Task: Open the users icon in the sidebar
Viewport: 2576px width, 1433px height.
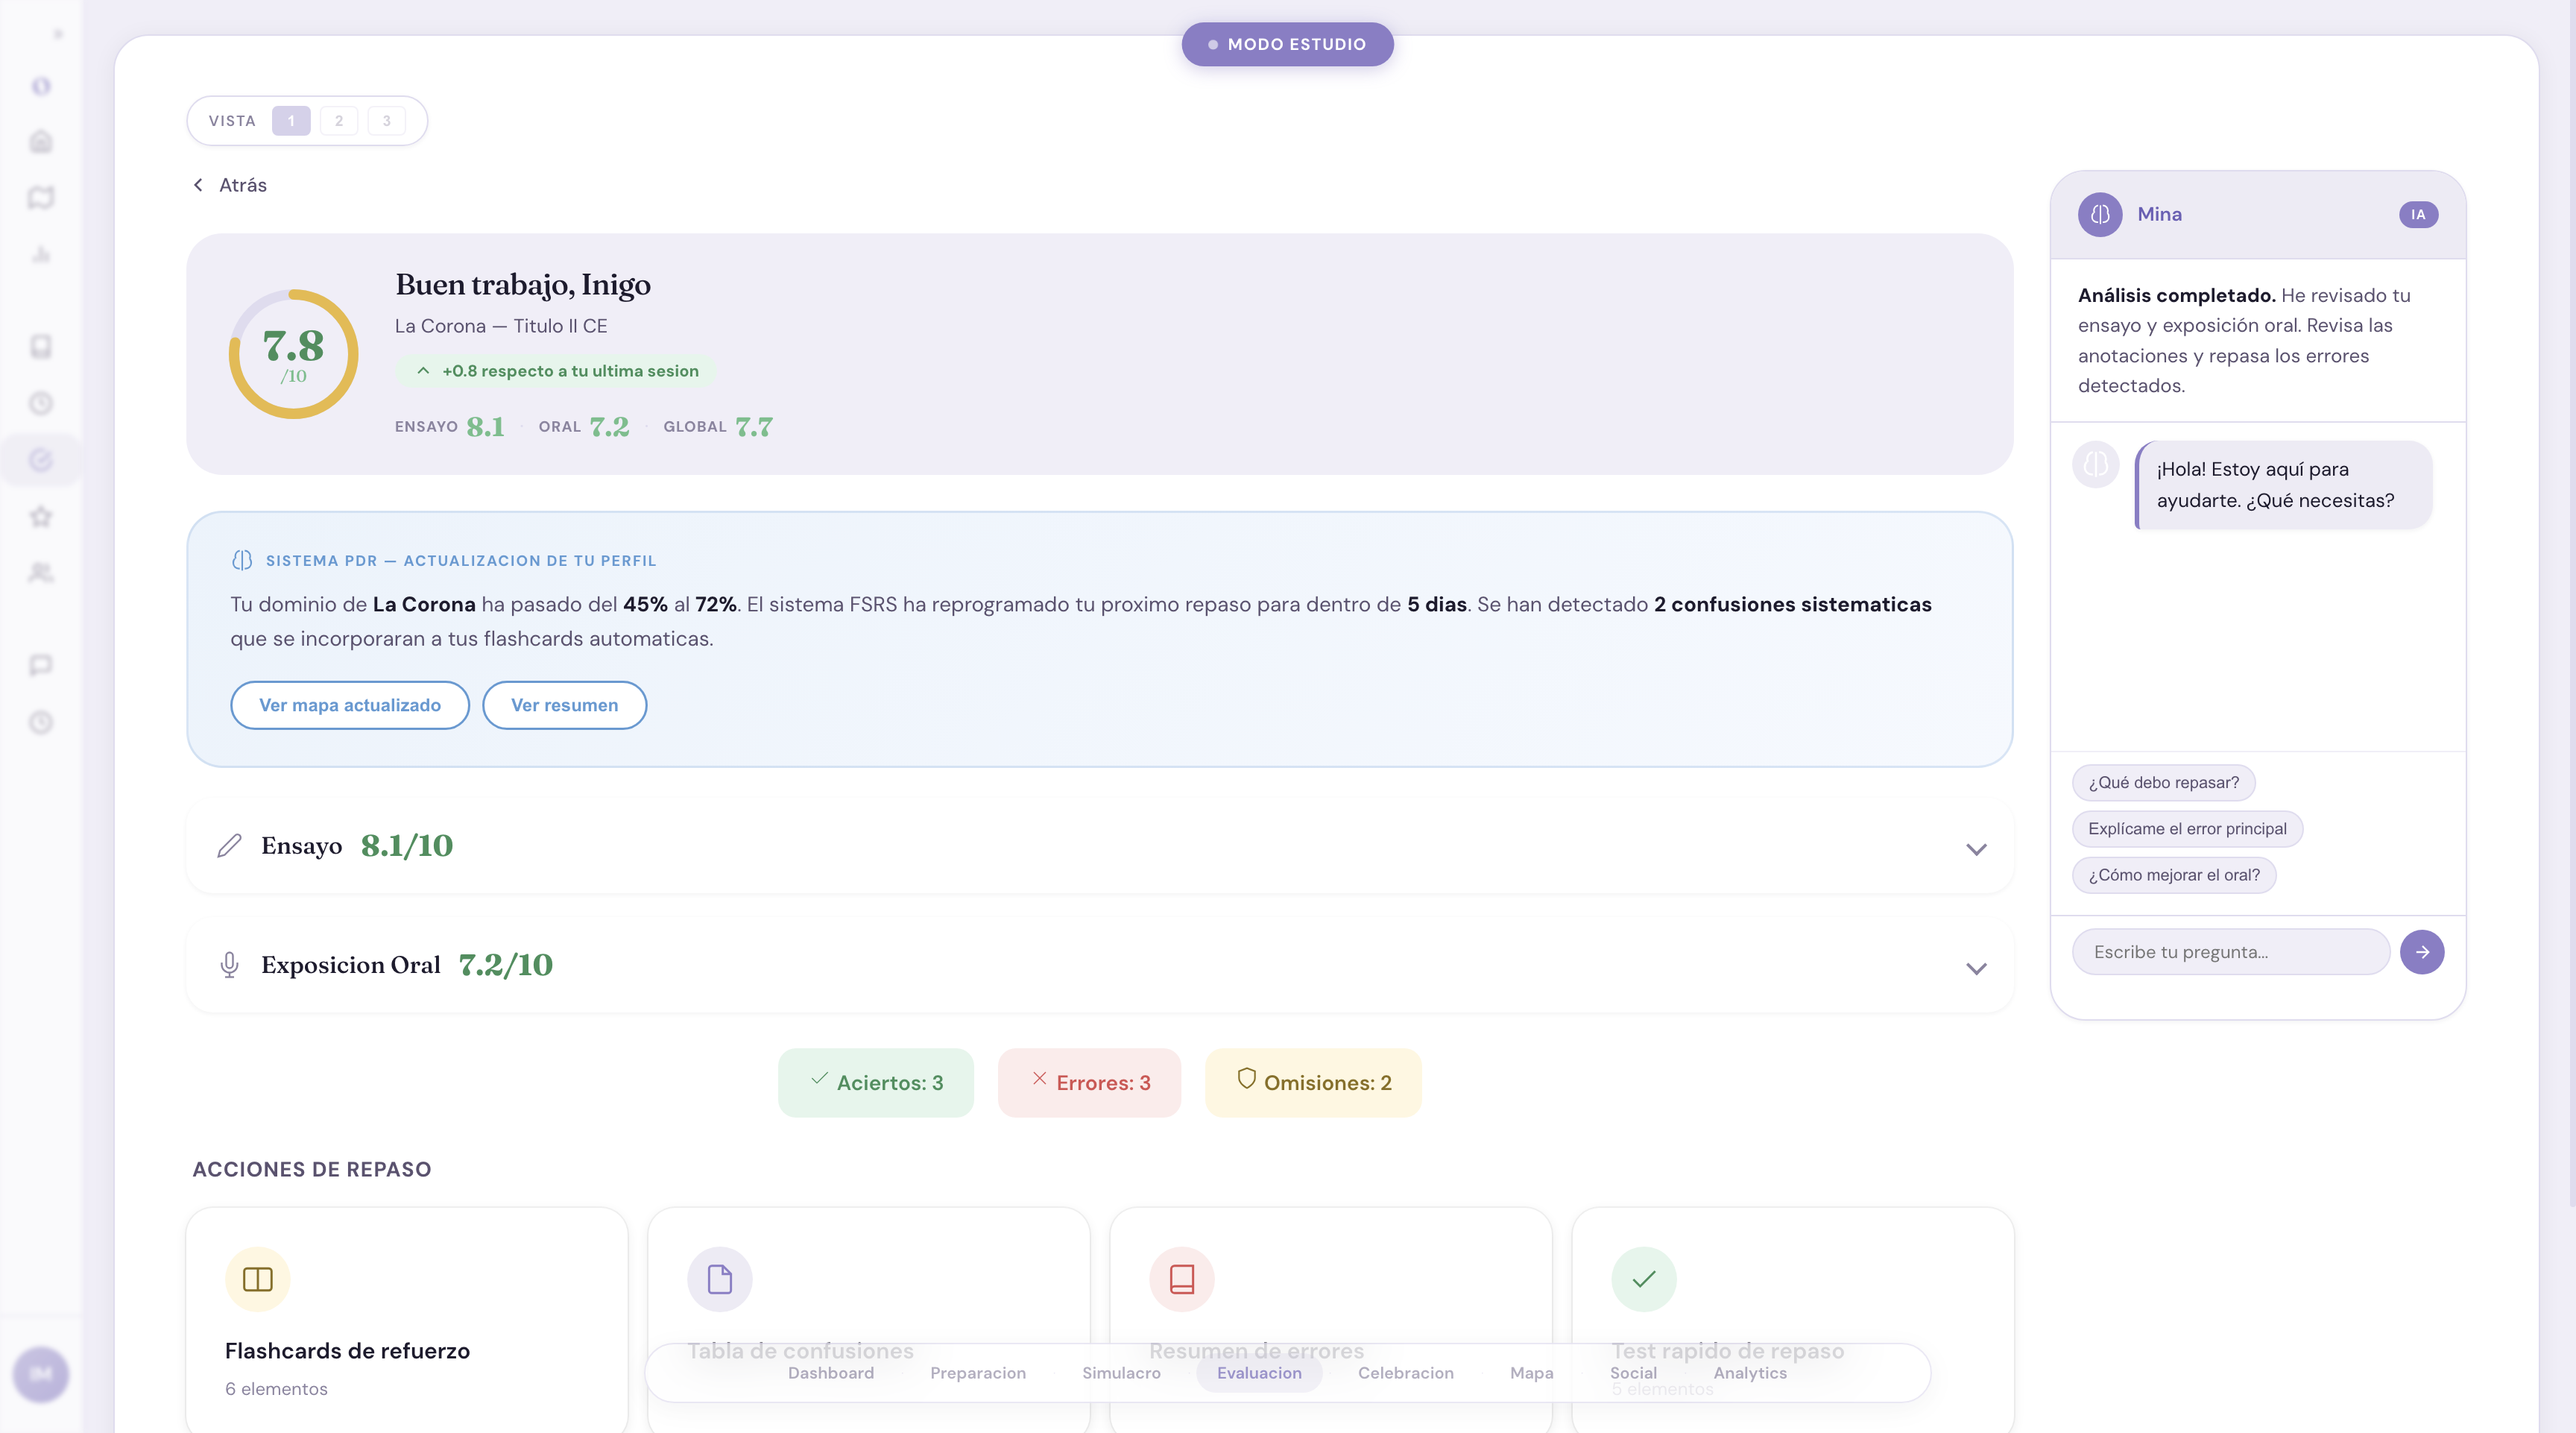Action: (41, 573)
